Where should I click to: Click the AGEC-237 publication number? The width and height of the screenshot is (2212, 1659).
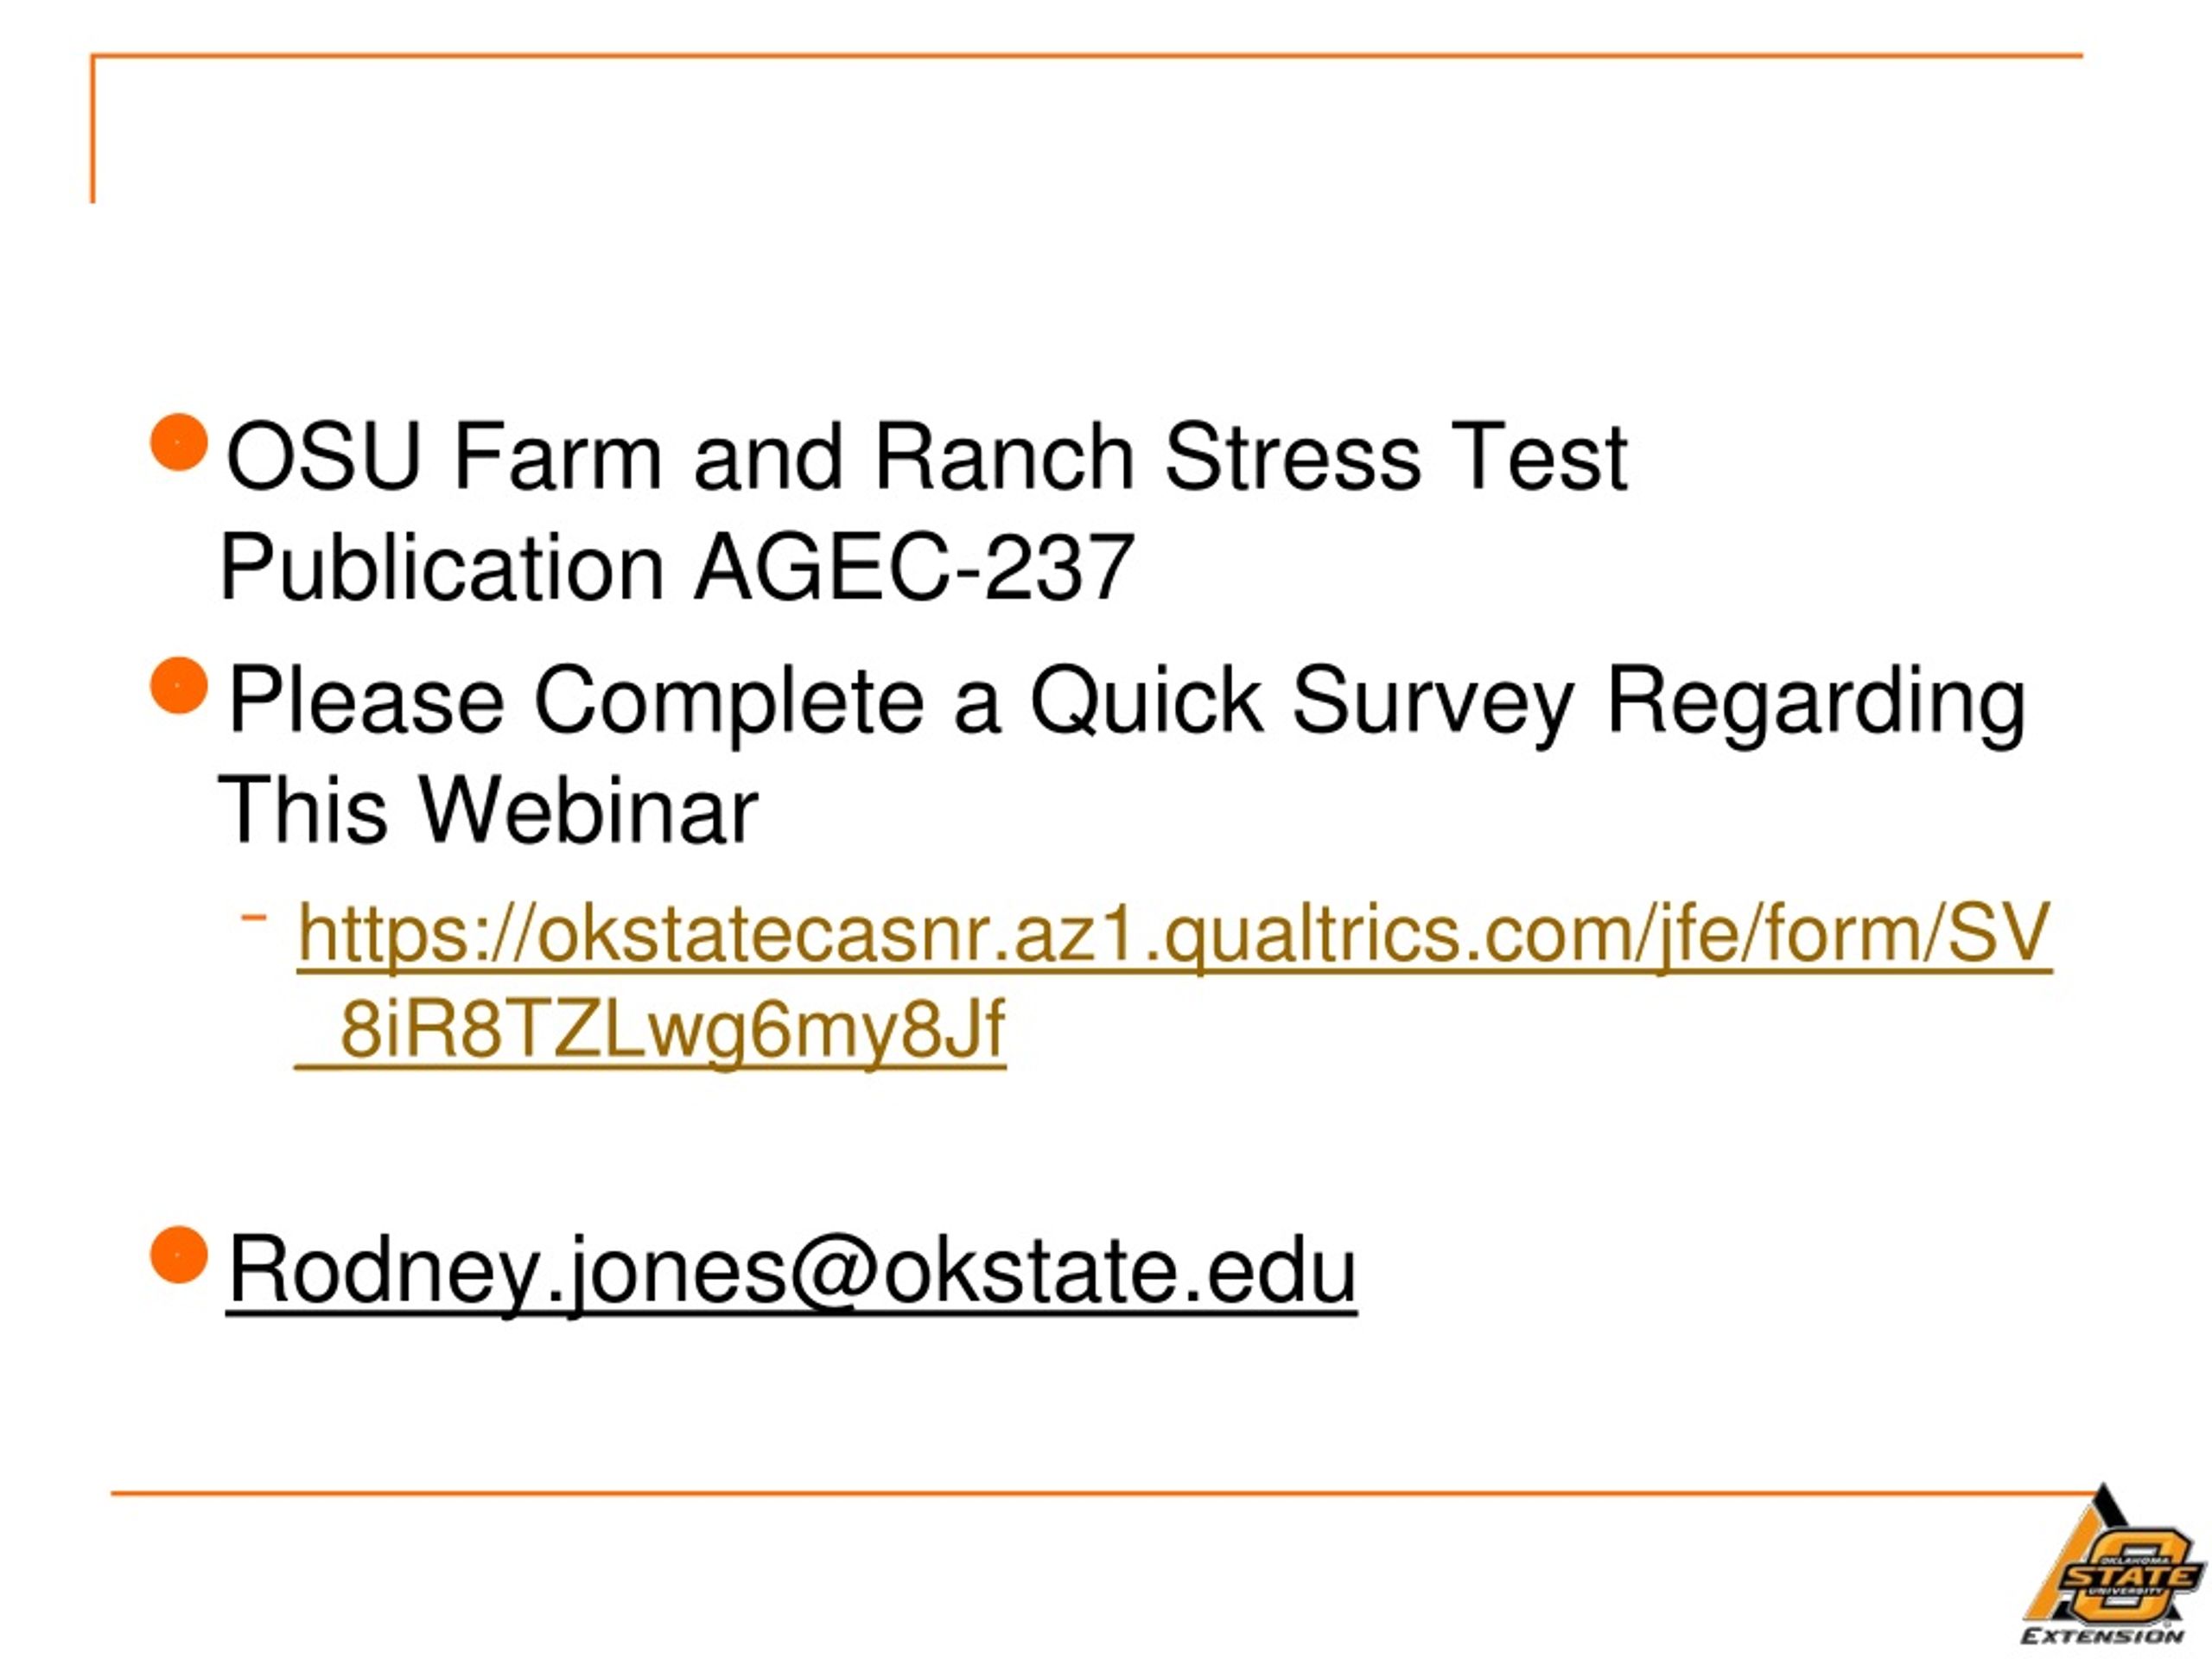(x=914, y=567)
